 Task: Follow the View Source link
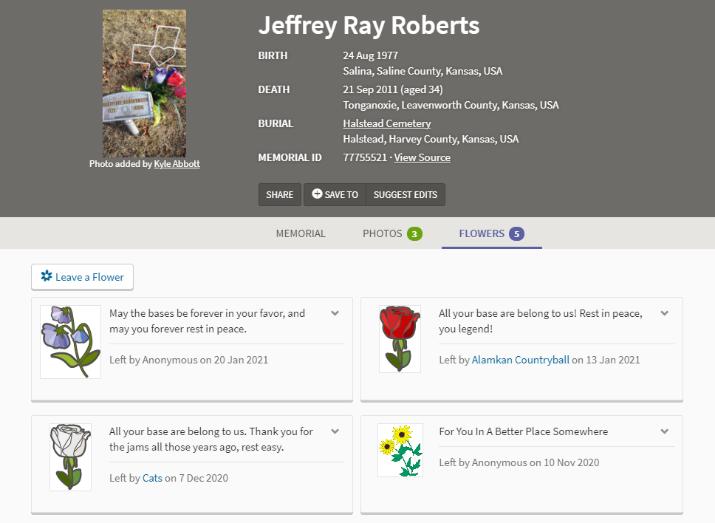click(422, 157)
